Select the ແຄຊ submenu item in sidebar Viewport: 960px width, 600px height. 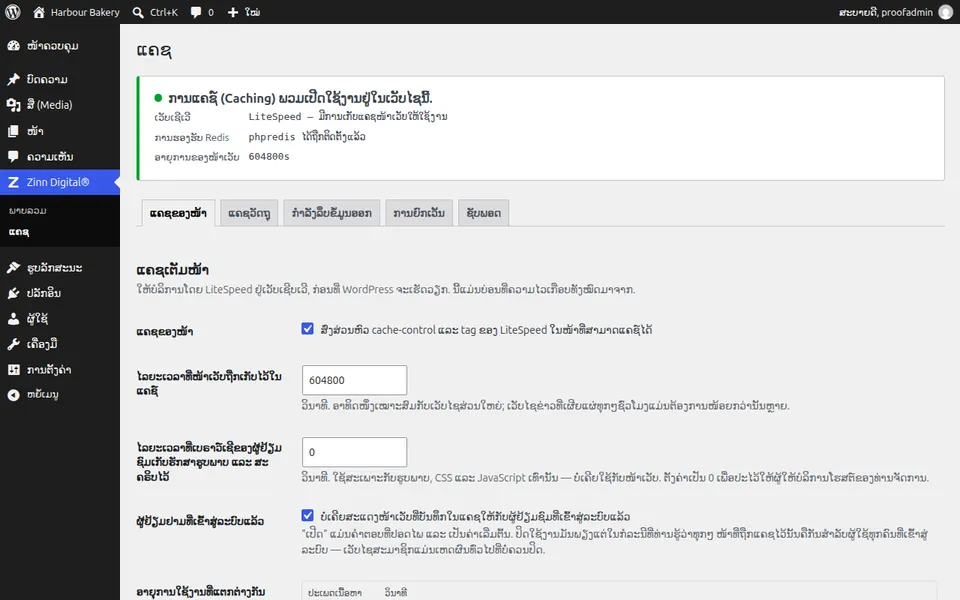19,231
